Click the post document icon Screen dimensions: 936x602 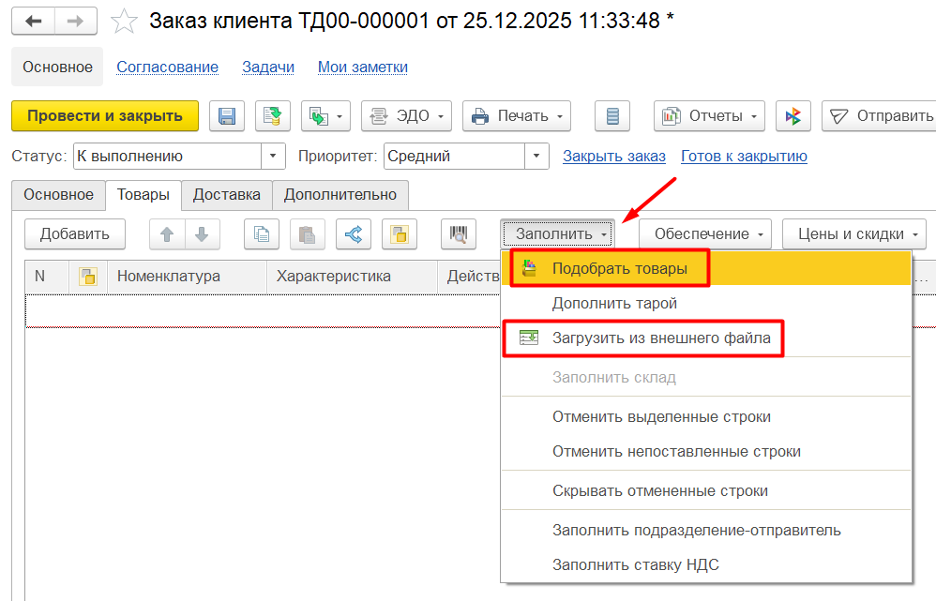[272, 116]
